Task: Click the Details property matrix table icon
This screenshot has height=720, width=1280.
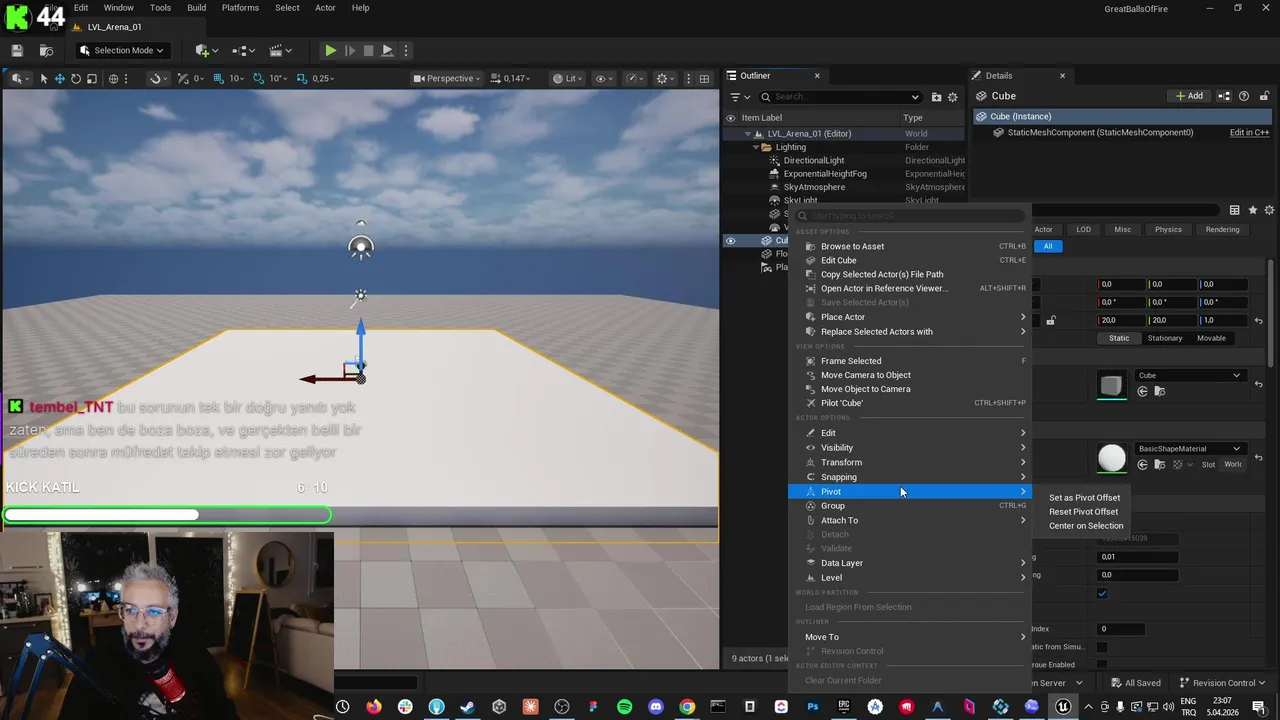Action: 1235,210
